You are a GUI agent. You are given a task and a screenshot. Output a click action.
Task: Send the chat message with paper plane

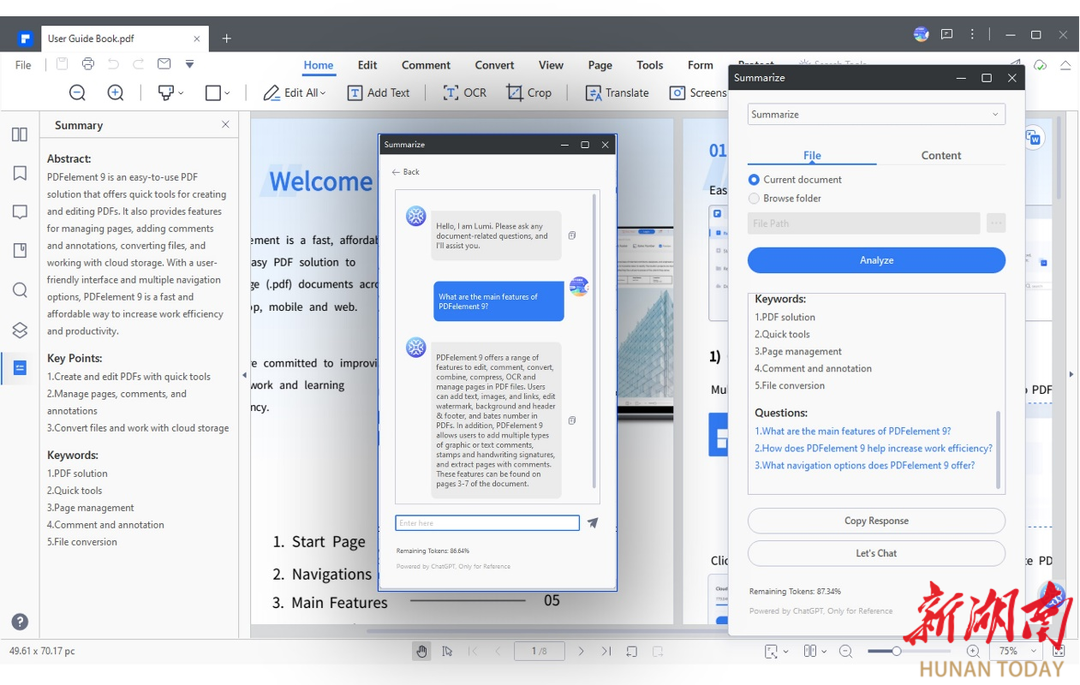click(x=592, y=523)
